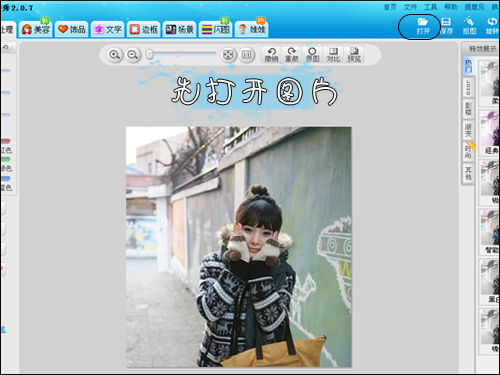Click the 提意见 feedback link
This screenshot has height=375, width=500.
[x=475, y=7]
